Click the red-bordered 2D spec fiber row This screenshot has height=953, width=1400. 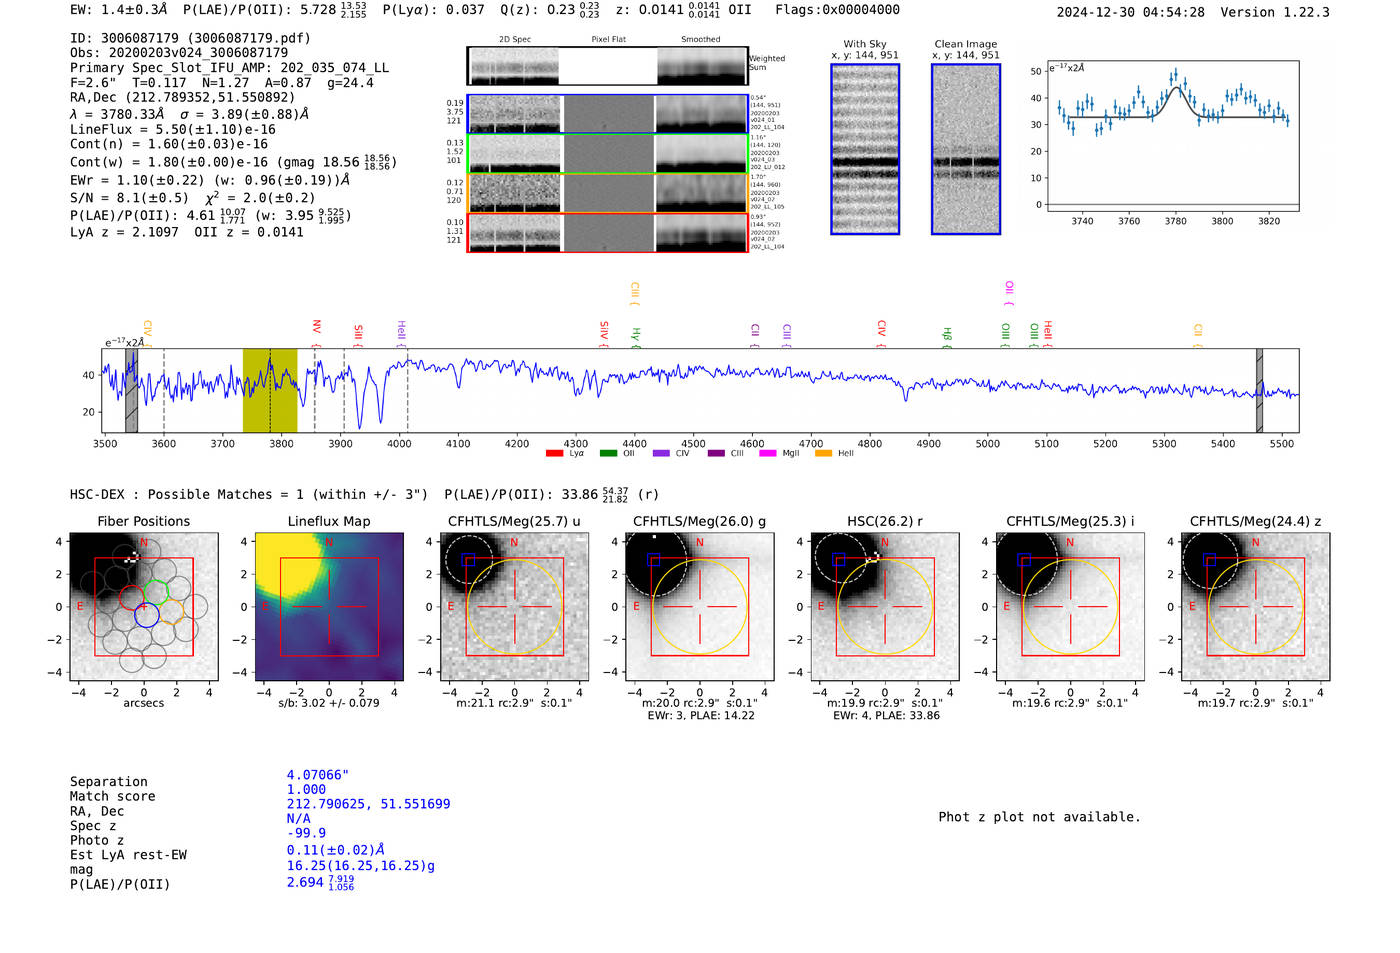608,233
